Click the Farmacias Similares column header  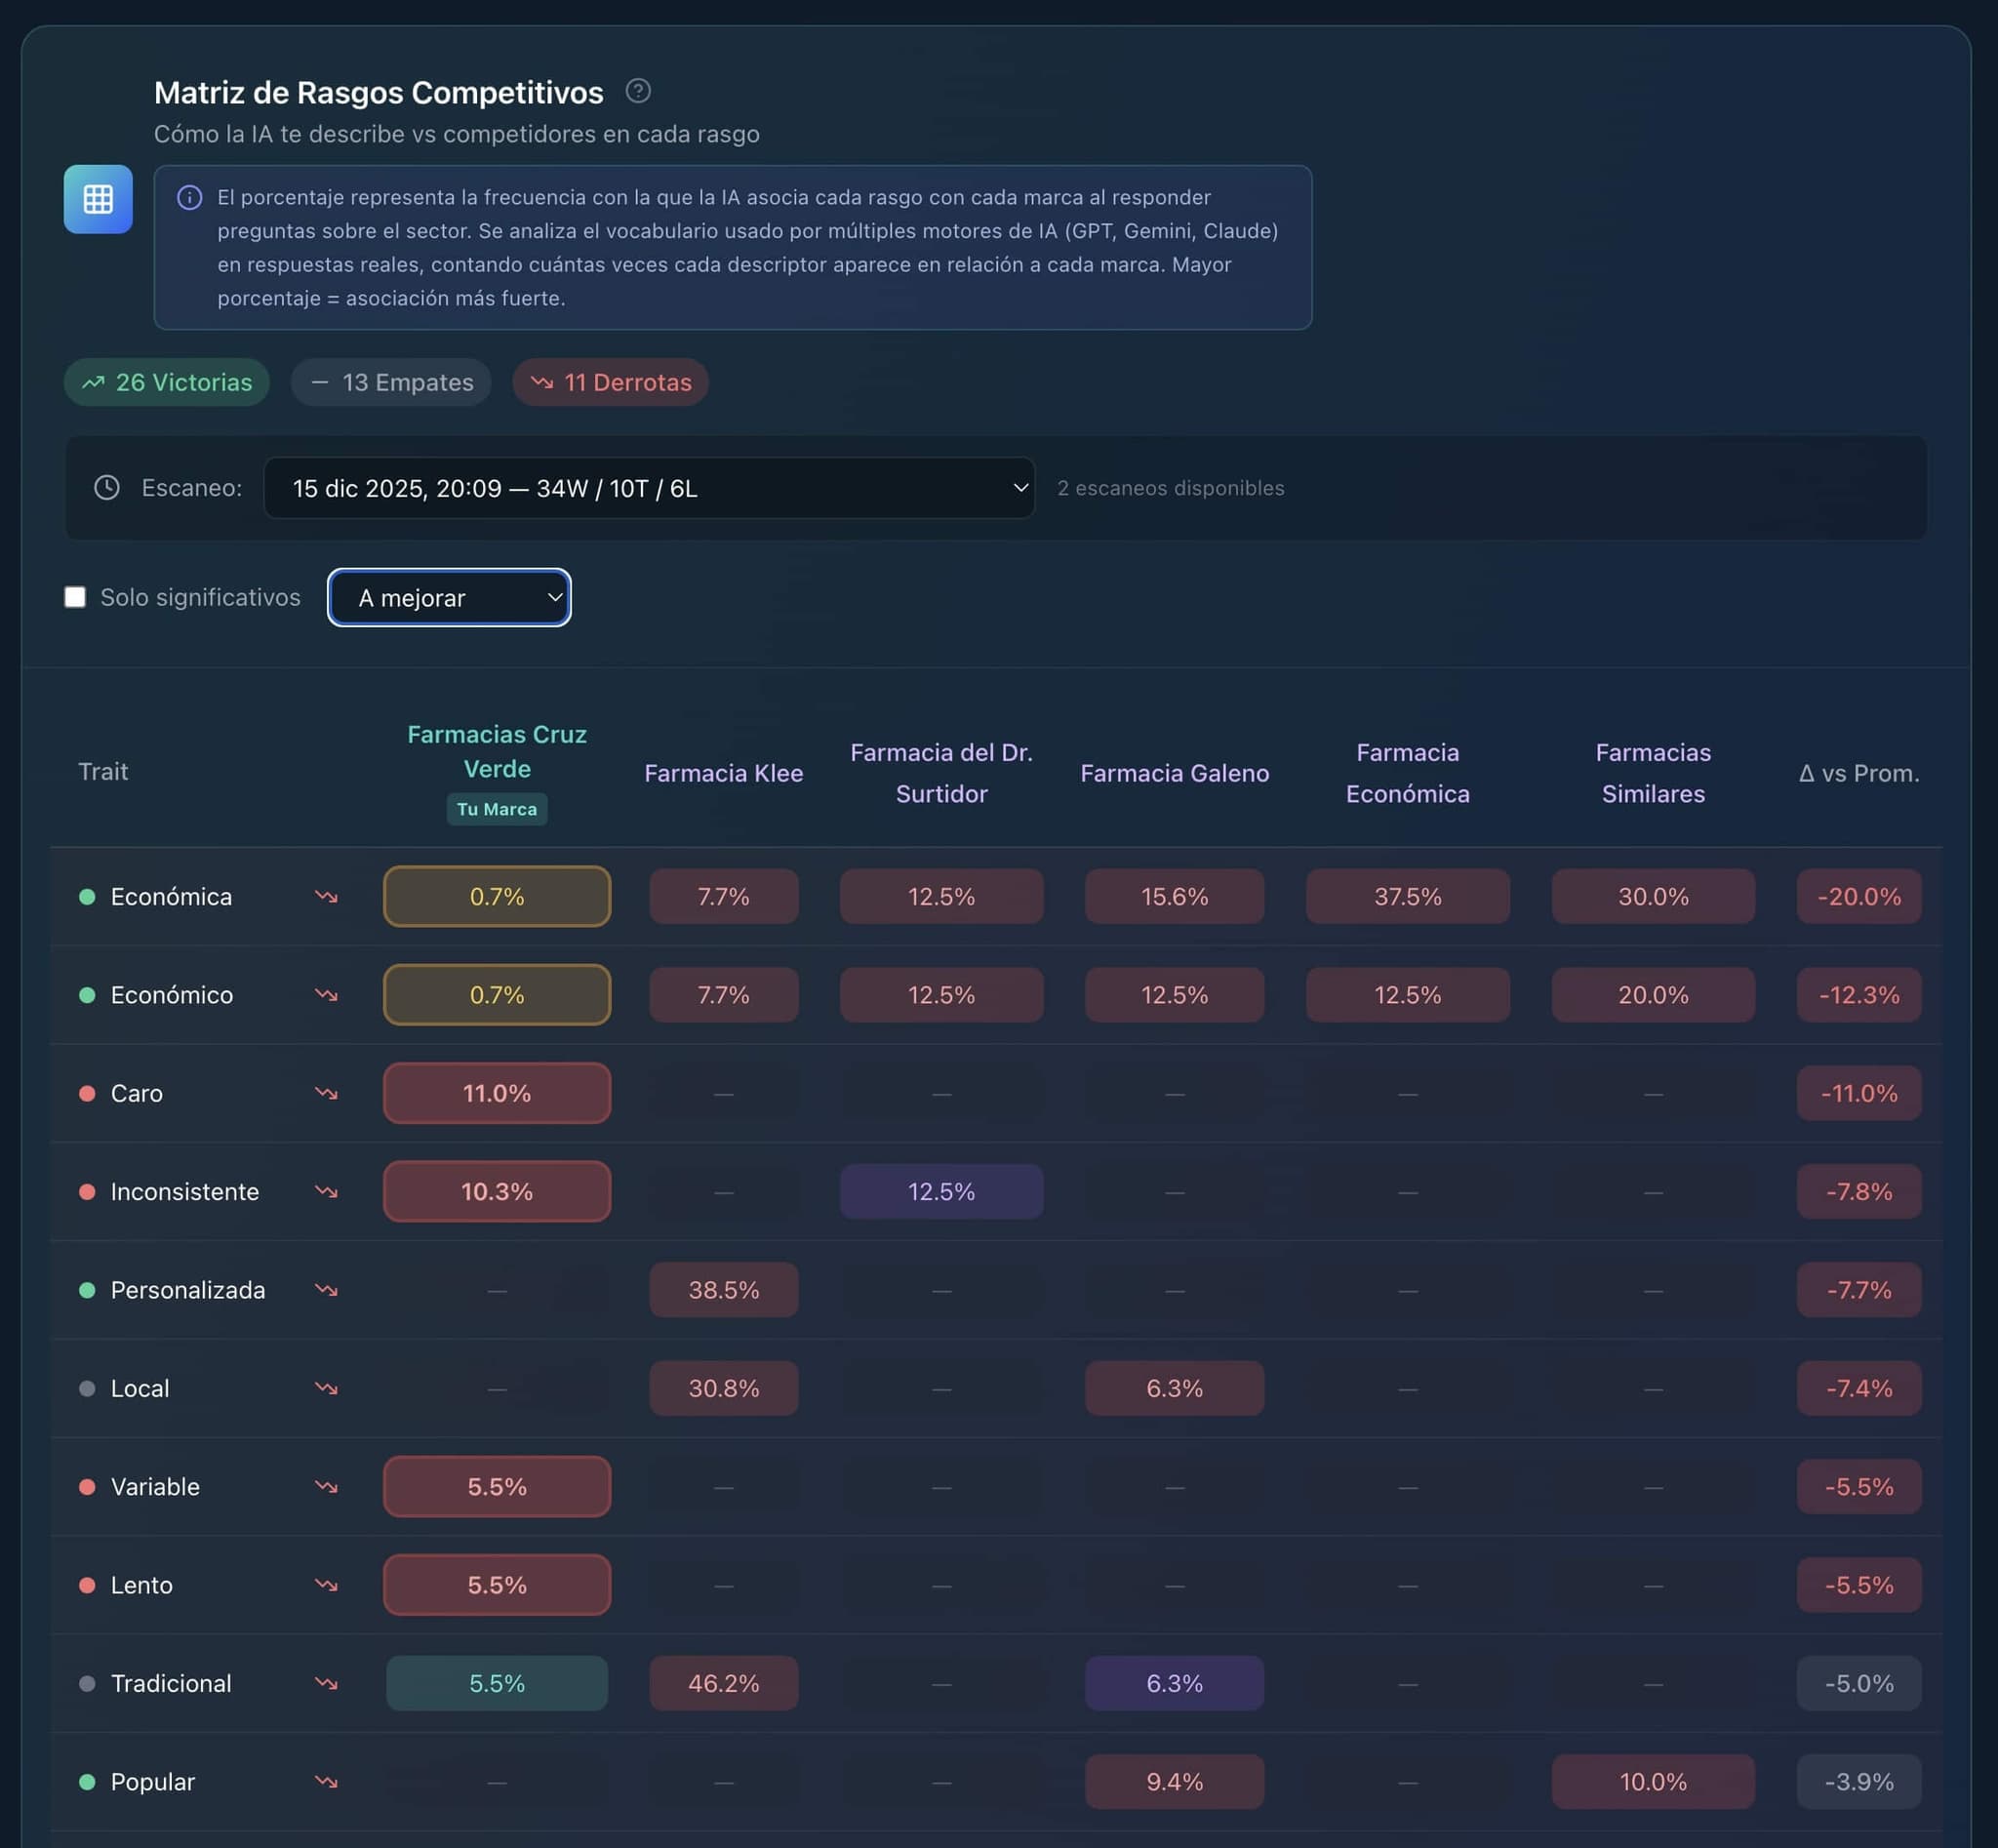1652,773
